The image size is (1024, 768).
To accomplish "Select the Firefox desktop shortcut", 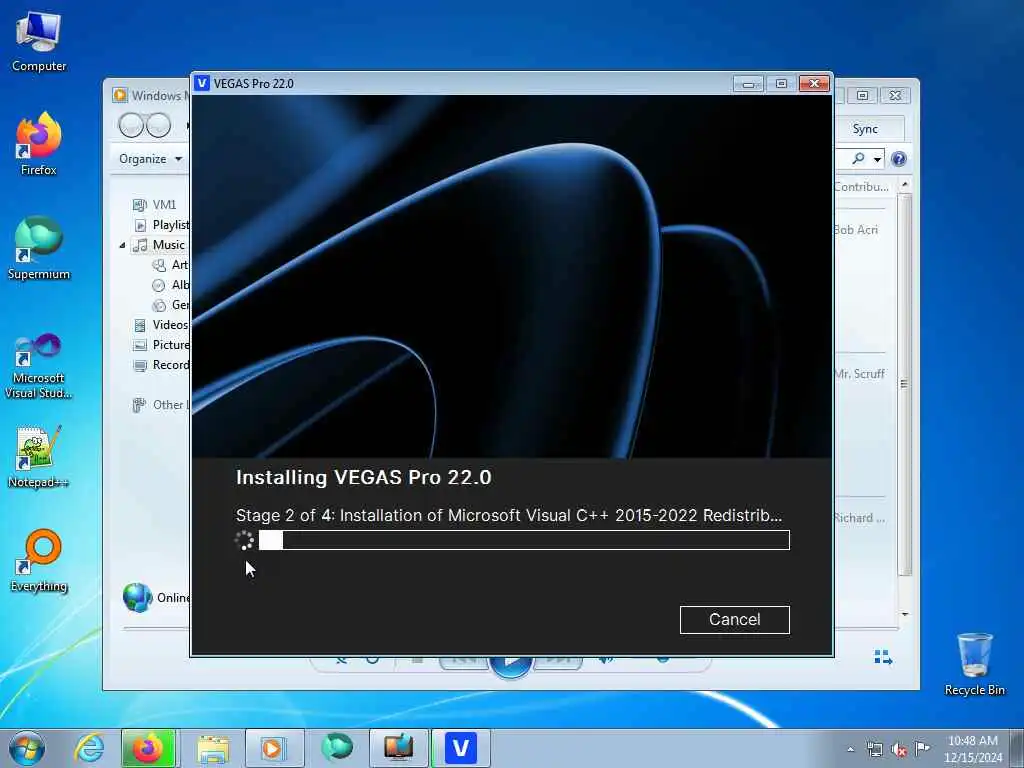I will click(39, 144).
